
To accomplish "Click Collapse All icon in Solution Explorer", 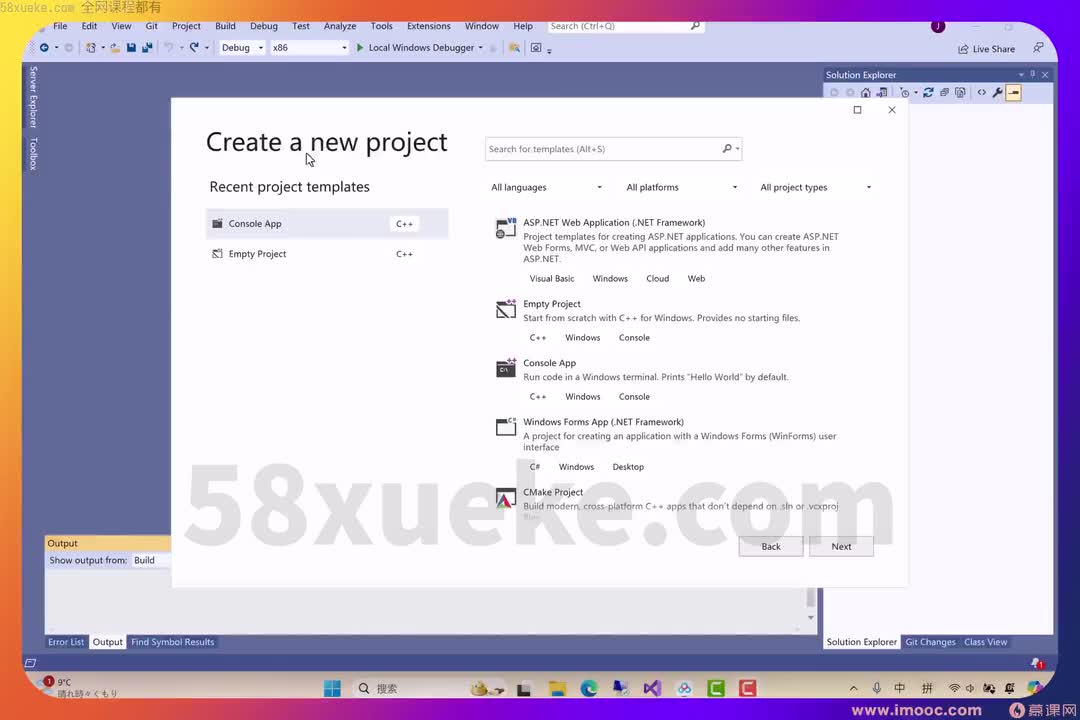I will 944,92.
